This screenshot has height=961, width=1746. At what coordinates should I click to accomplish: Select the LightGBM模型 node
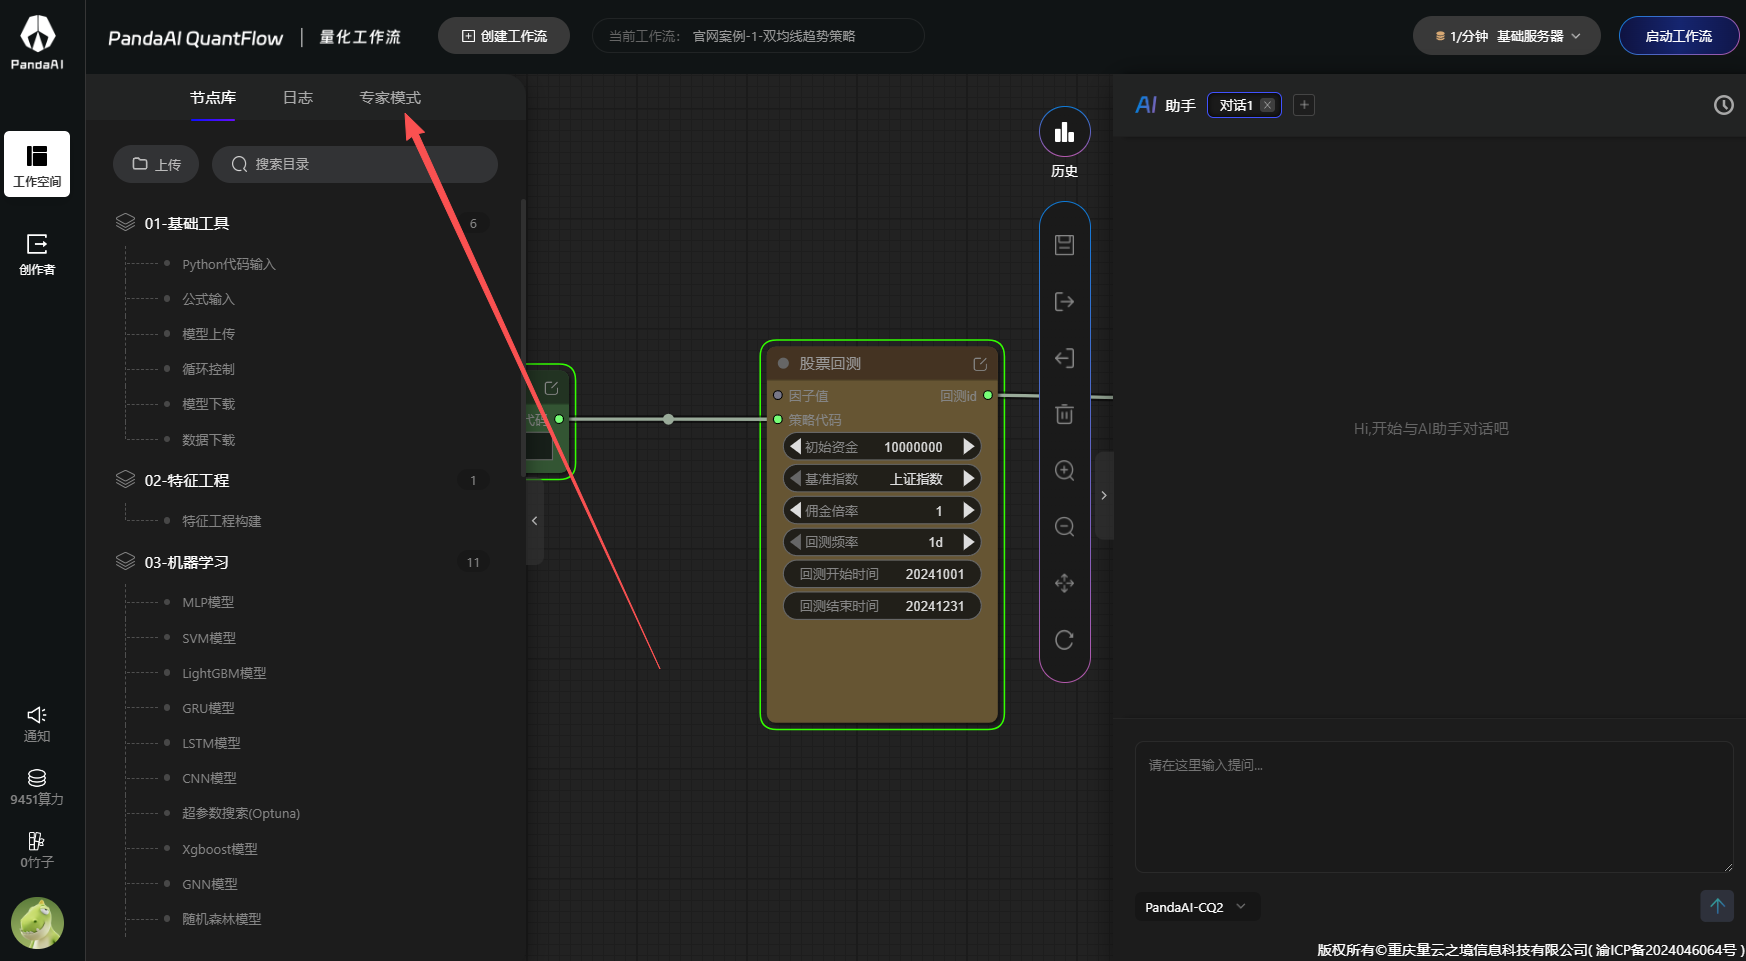(x=224, y=673)
